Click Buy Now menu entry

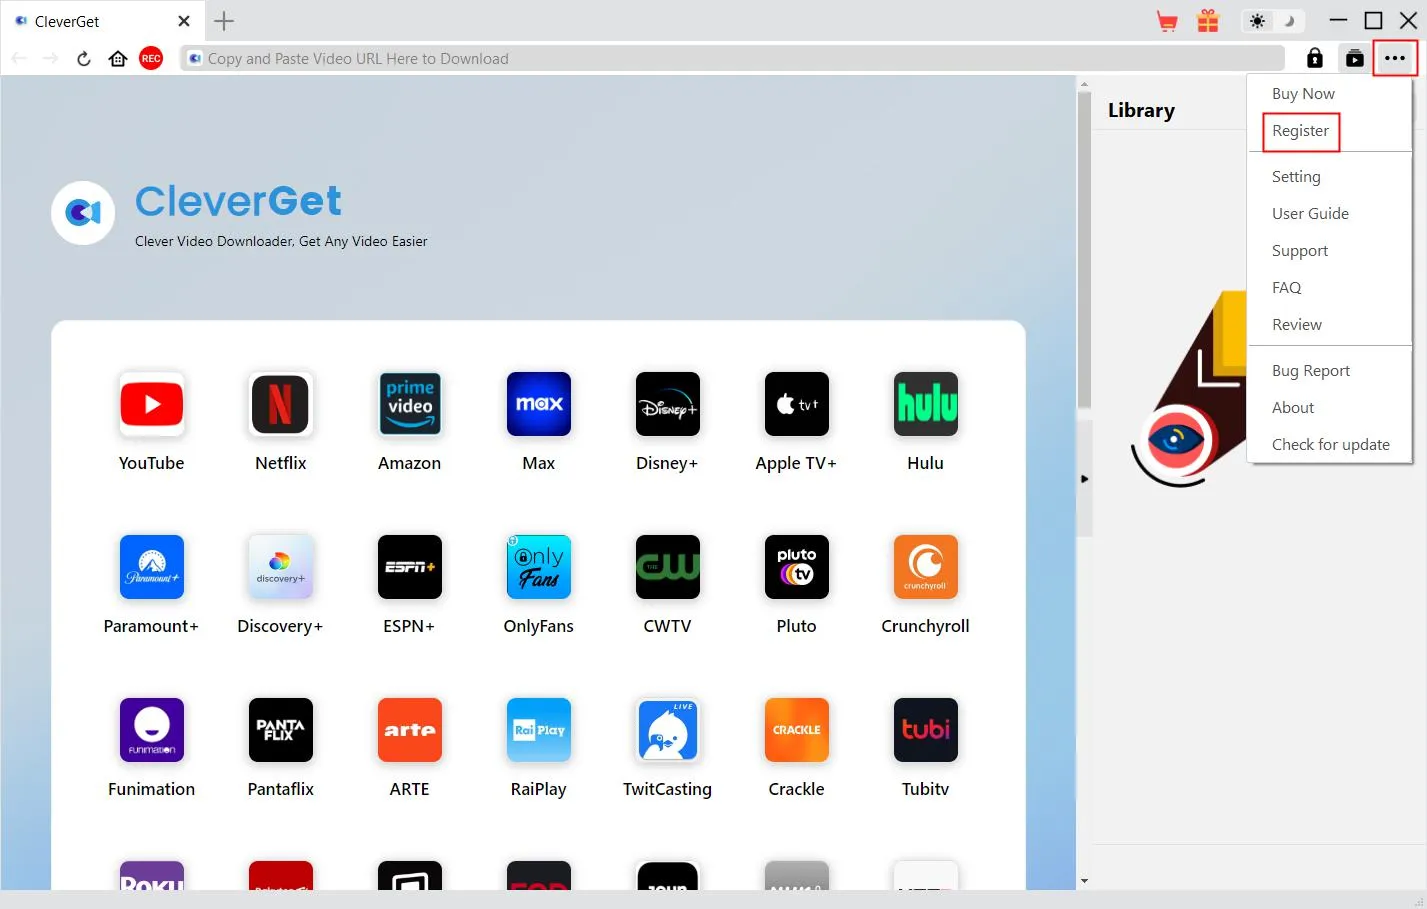pos(1303,94)
